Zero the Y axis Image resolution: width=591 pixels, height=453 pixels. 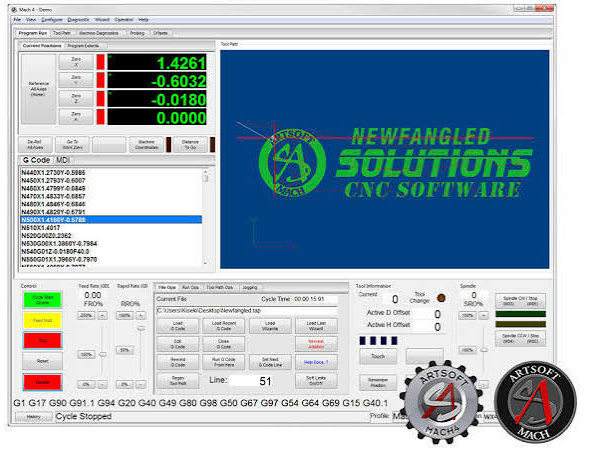coord(76,80)
